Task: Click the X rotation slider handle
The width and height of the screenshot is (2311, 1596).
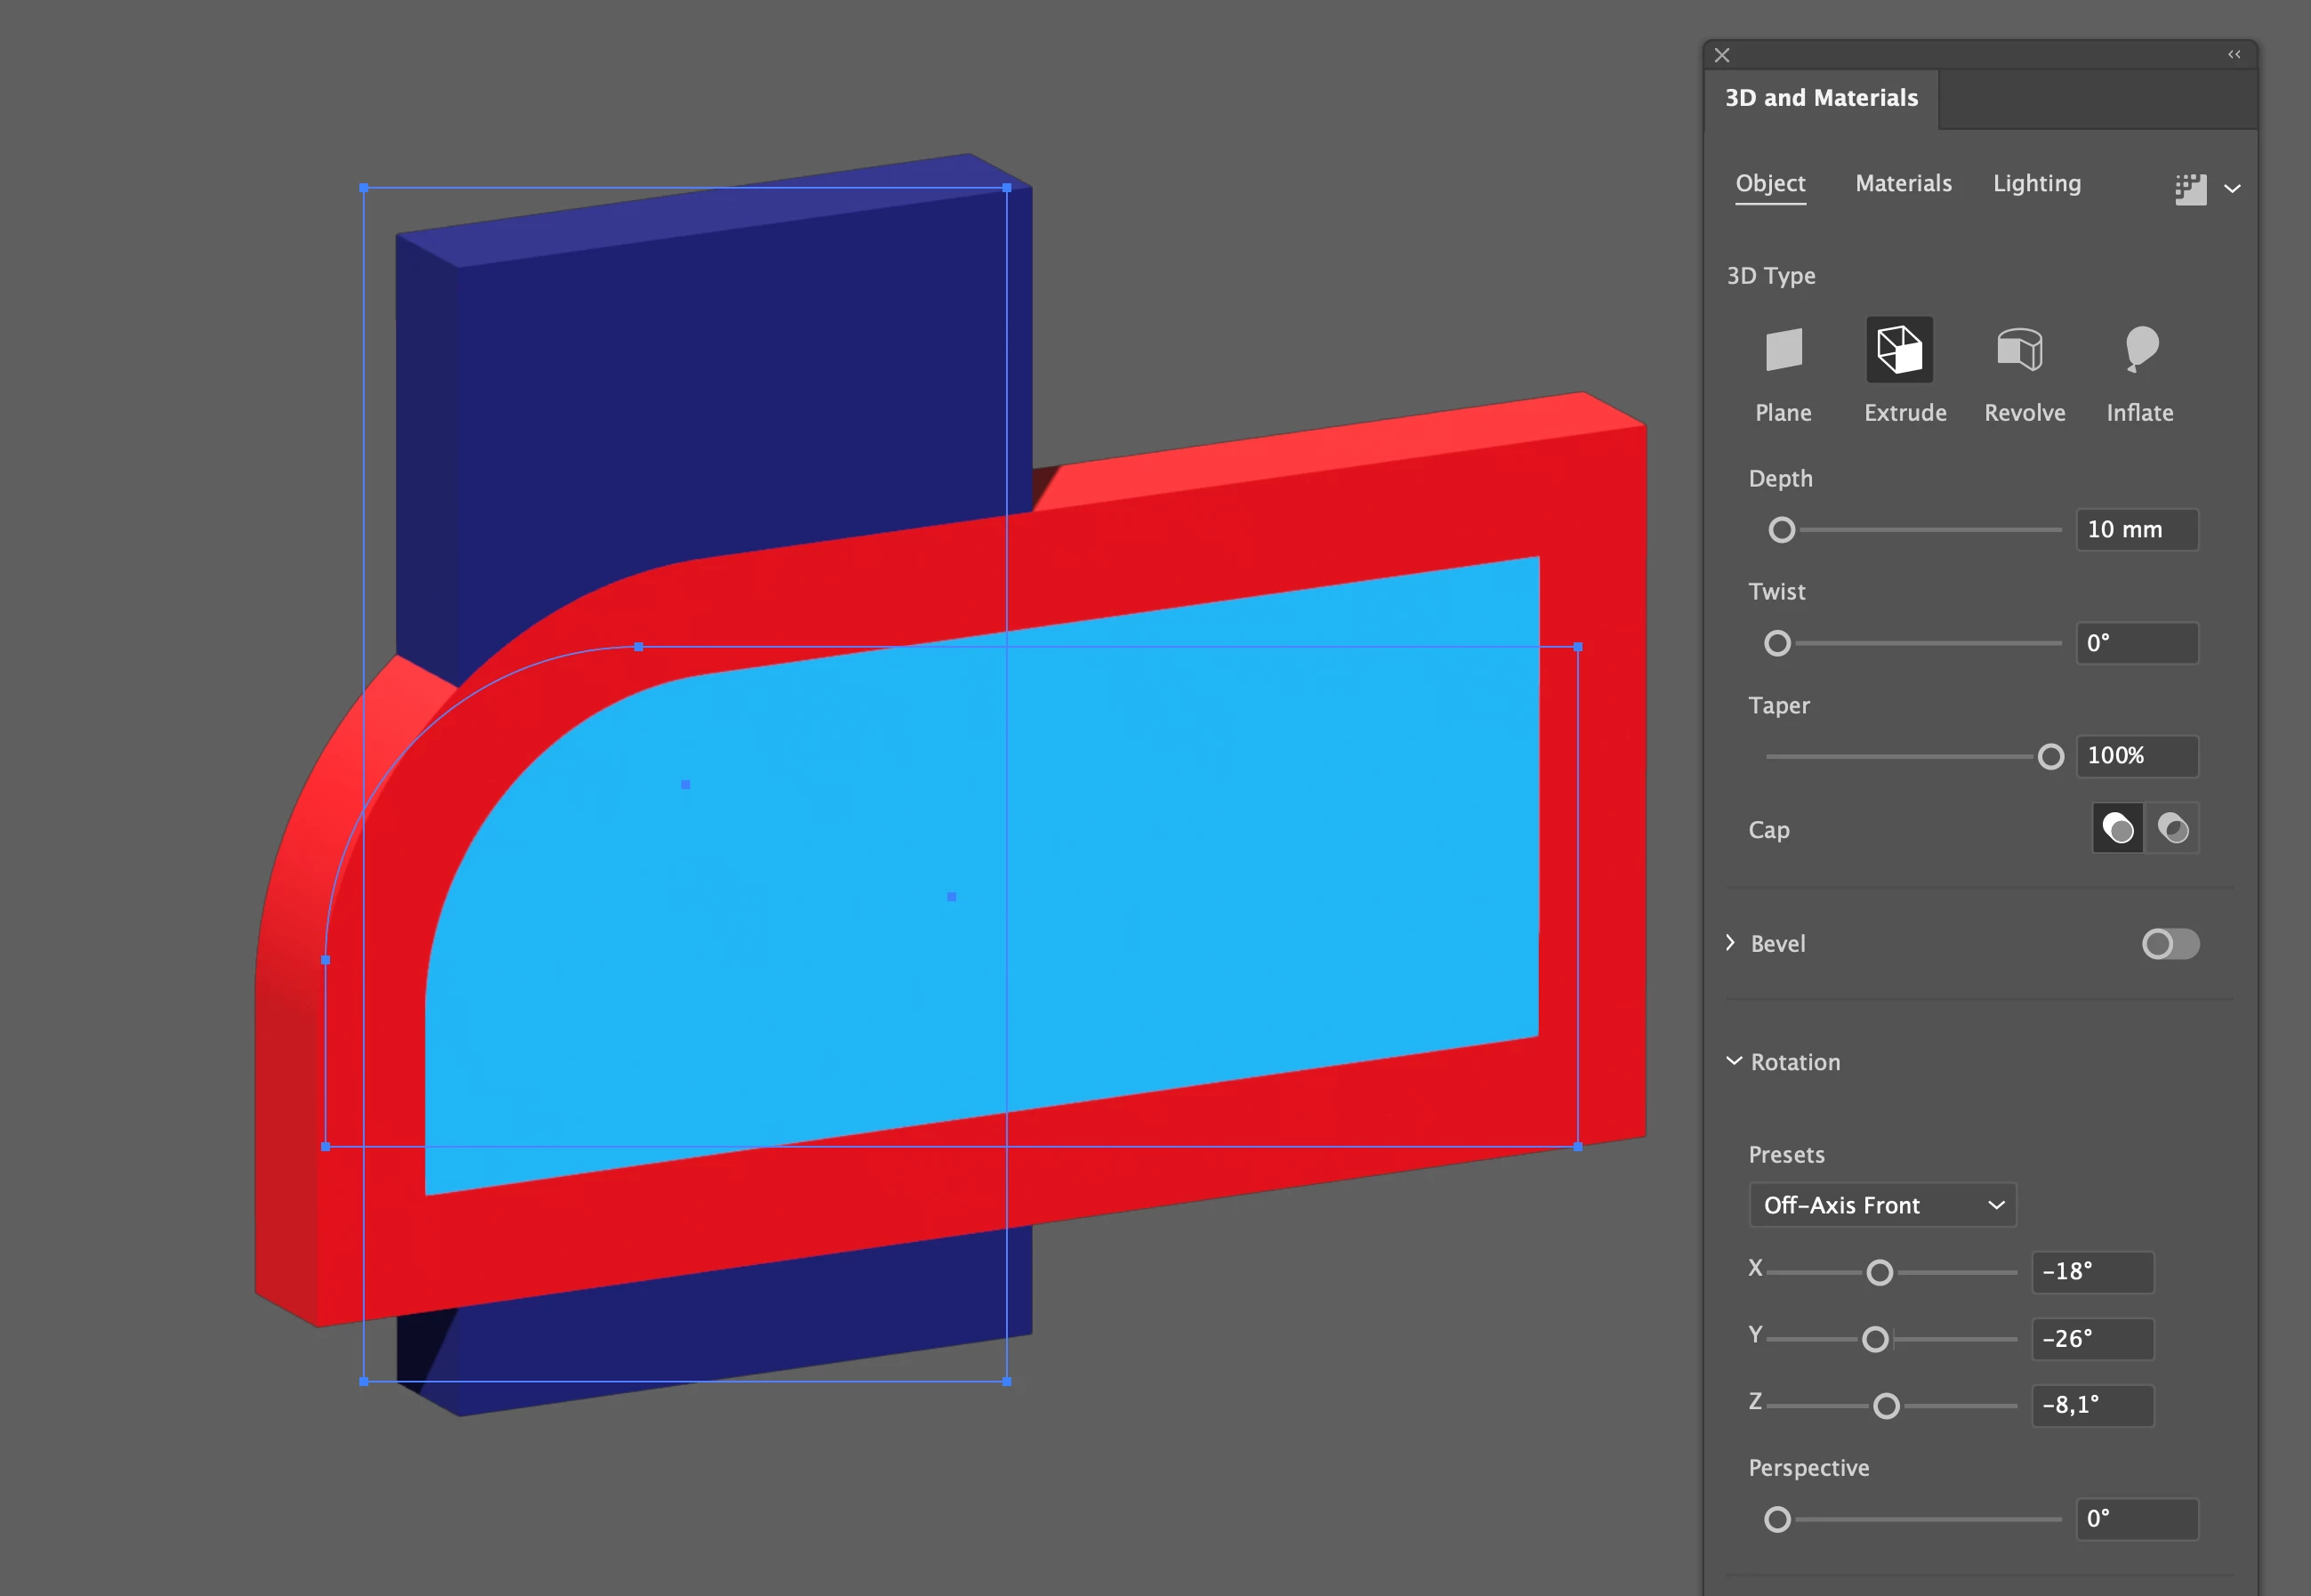Action: click(1879, 1272)
